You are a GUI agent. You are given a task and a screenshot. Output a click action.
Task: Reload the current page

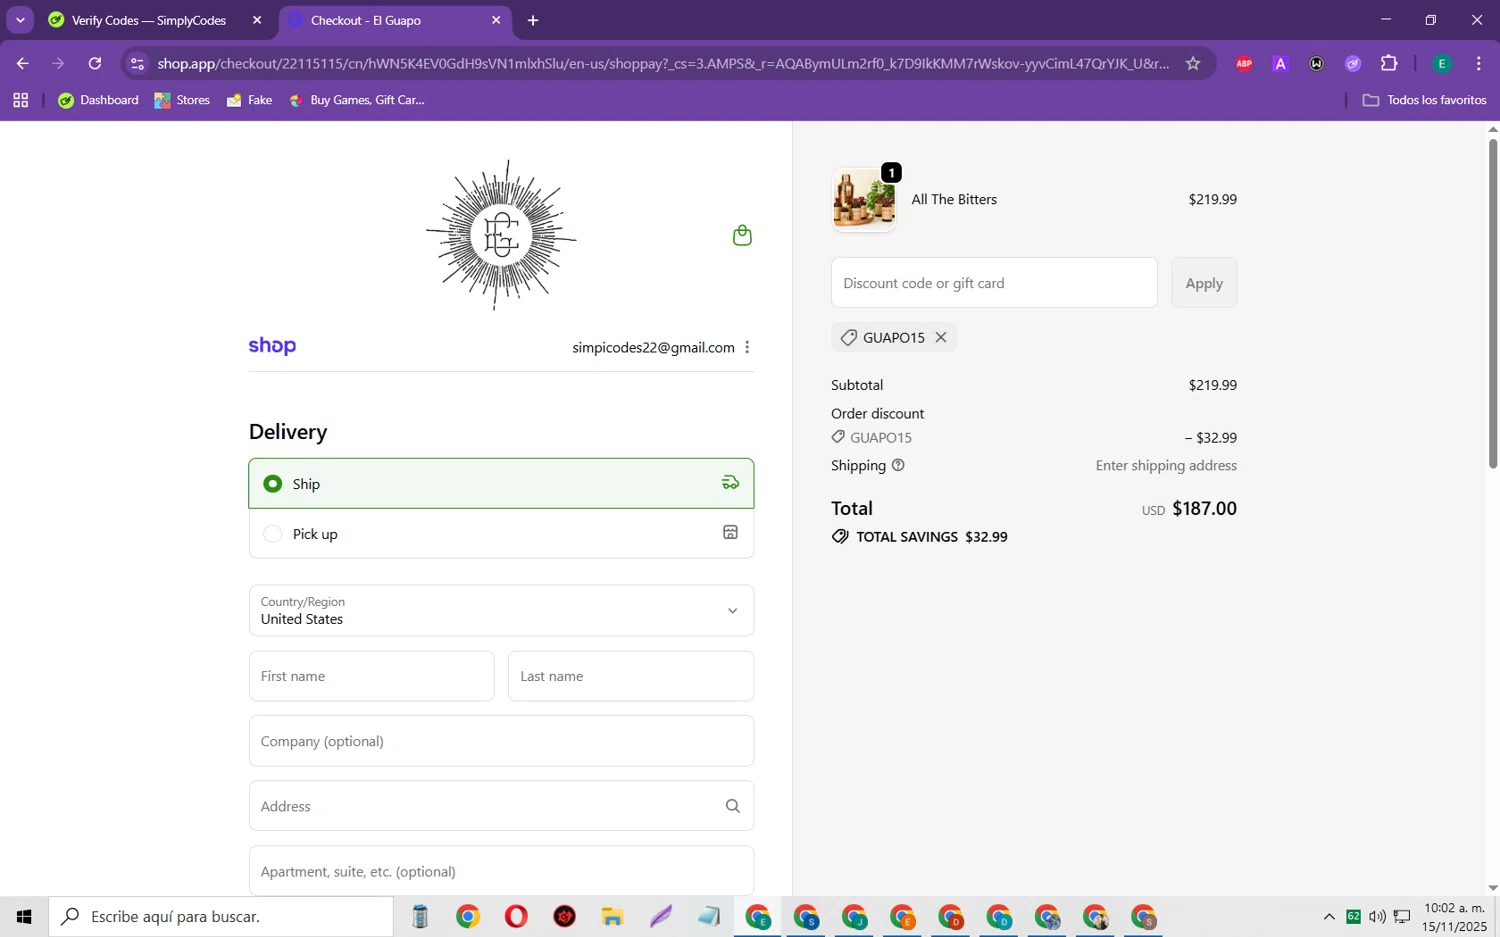[95, 63]
